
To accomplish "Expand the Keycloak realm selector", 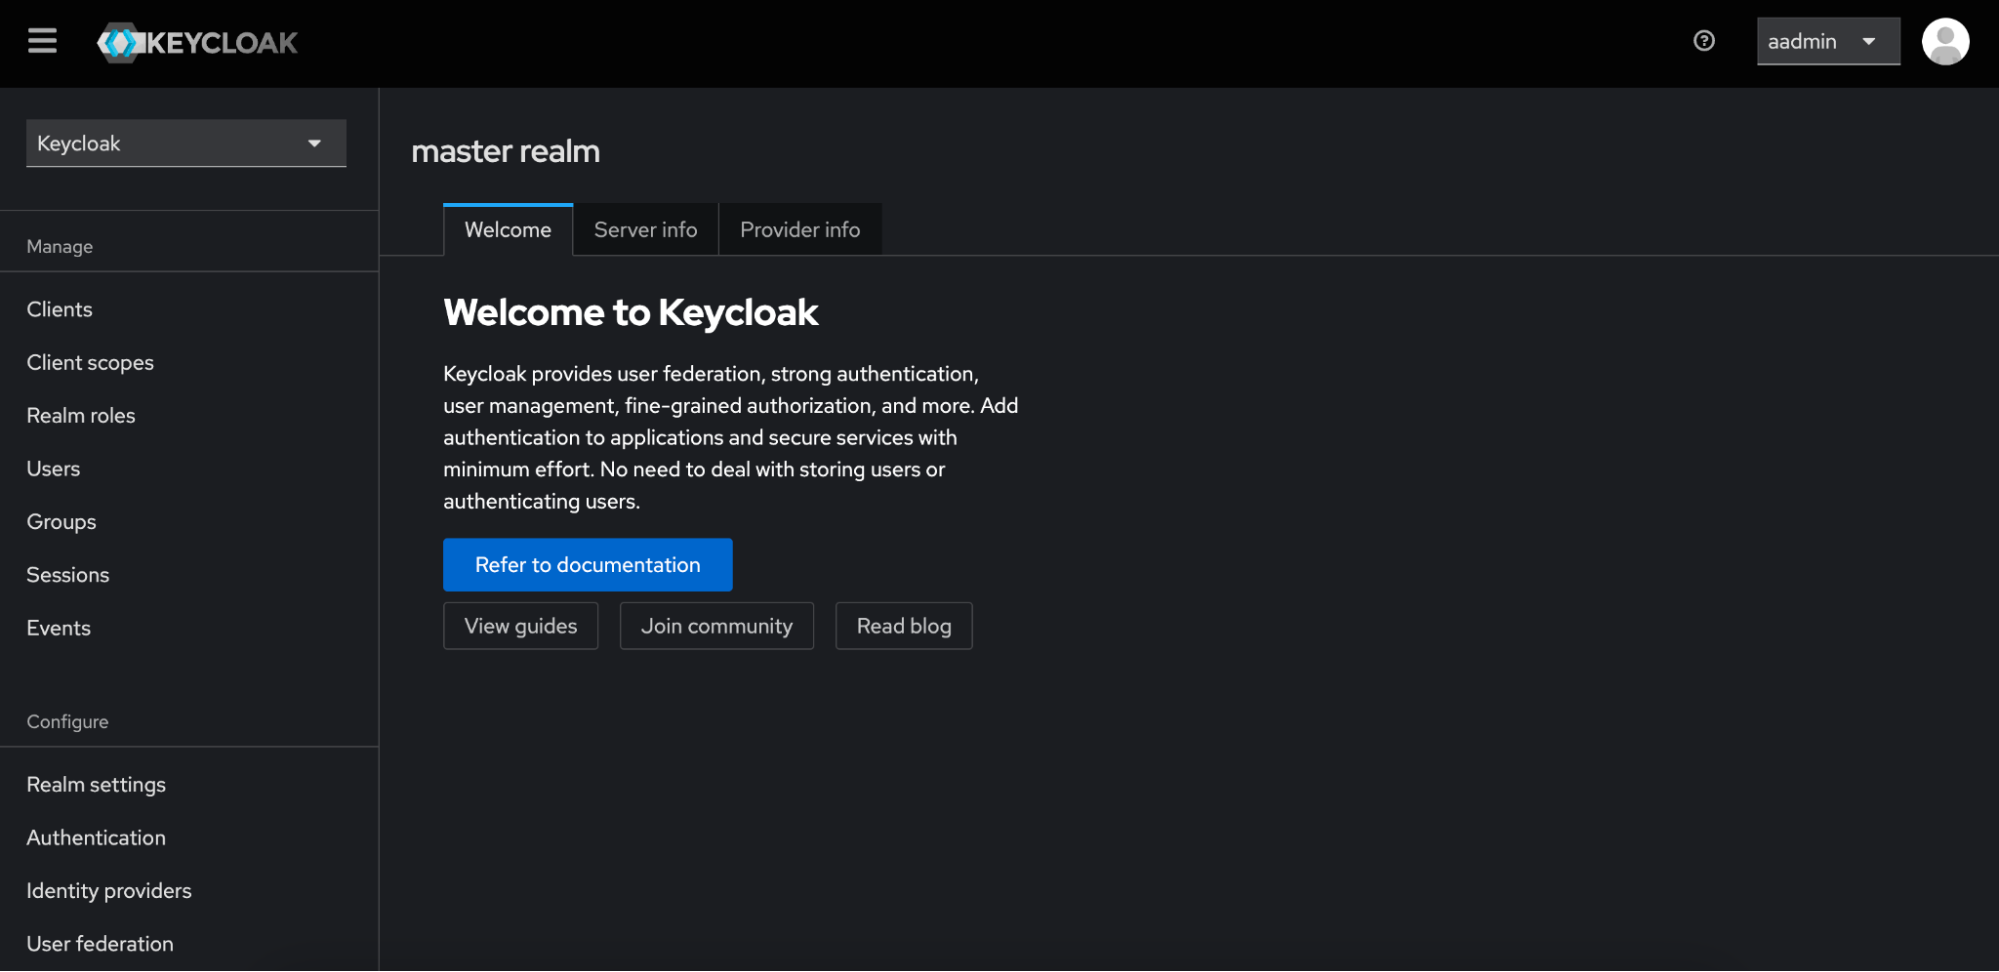I will click(186, 143).
